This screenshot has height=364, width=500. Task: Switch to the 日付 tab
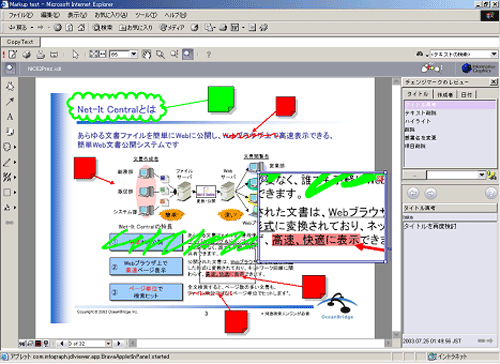click(466, 95)
